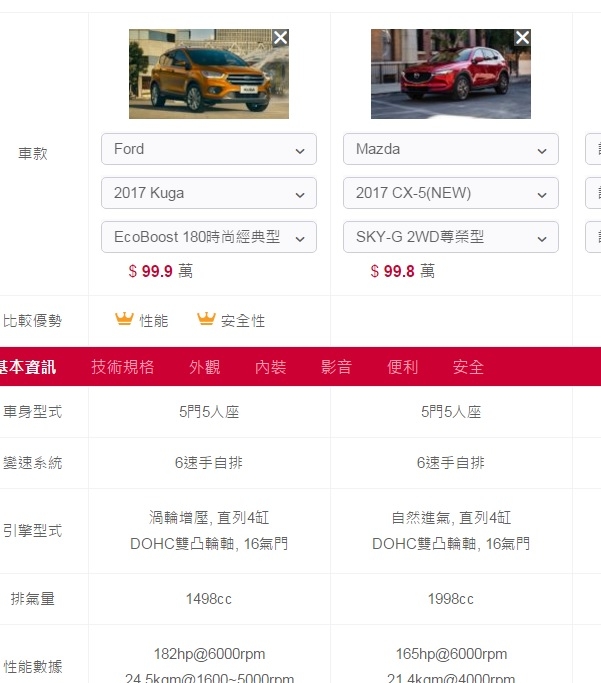The height and width of the screenshot is (683, 601).
Task: Open the Ford brand dropdown
Action: (x=209, y=149)
